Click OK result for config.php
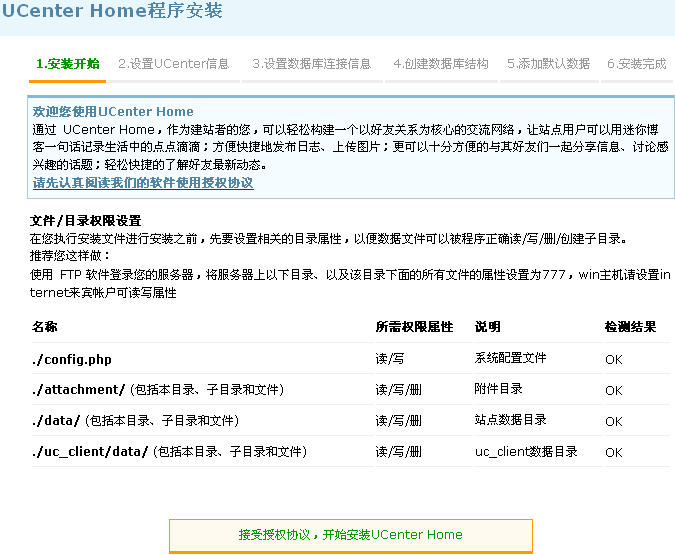The image size is (675, 555). [614, 360]
